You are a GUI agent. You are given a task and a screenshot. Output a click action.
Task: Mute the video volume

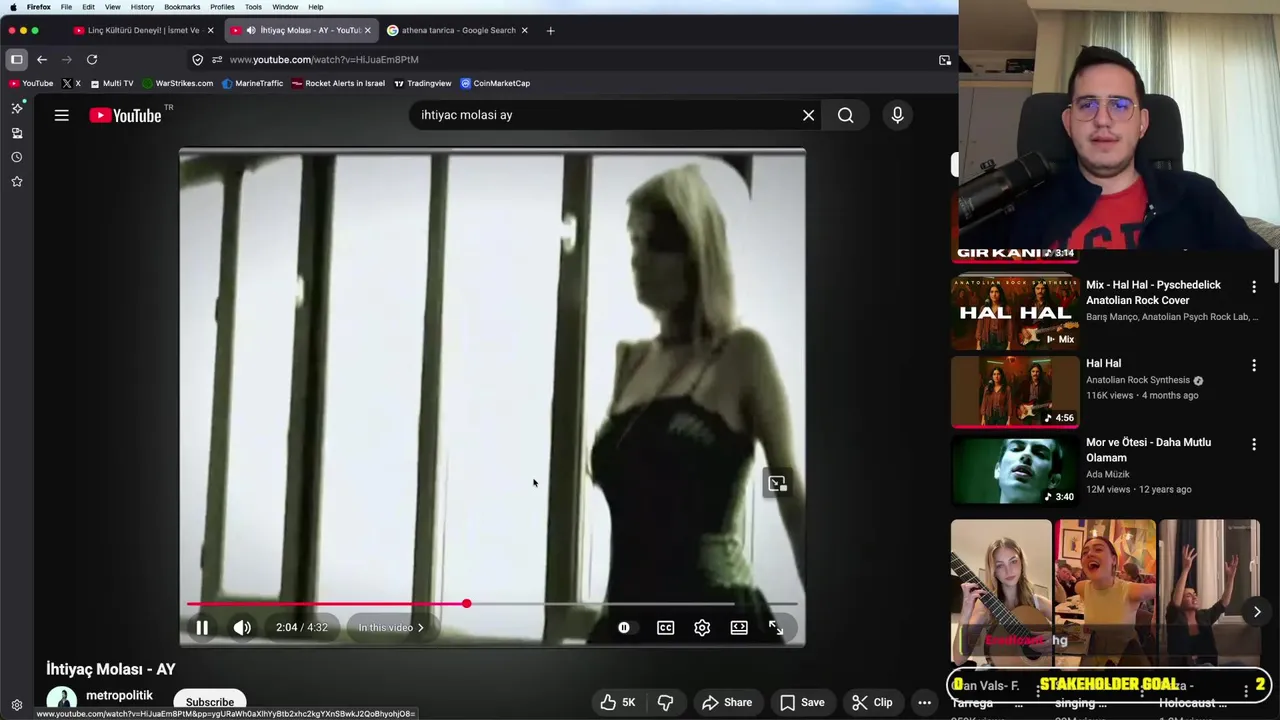pos(242,628)
